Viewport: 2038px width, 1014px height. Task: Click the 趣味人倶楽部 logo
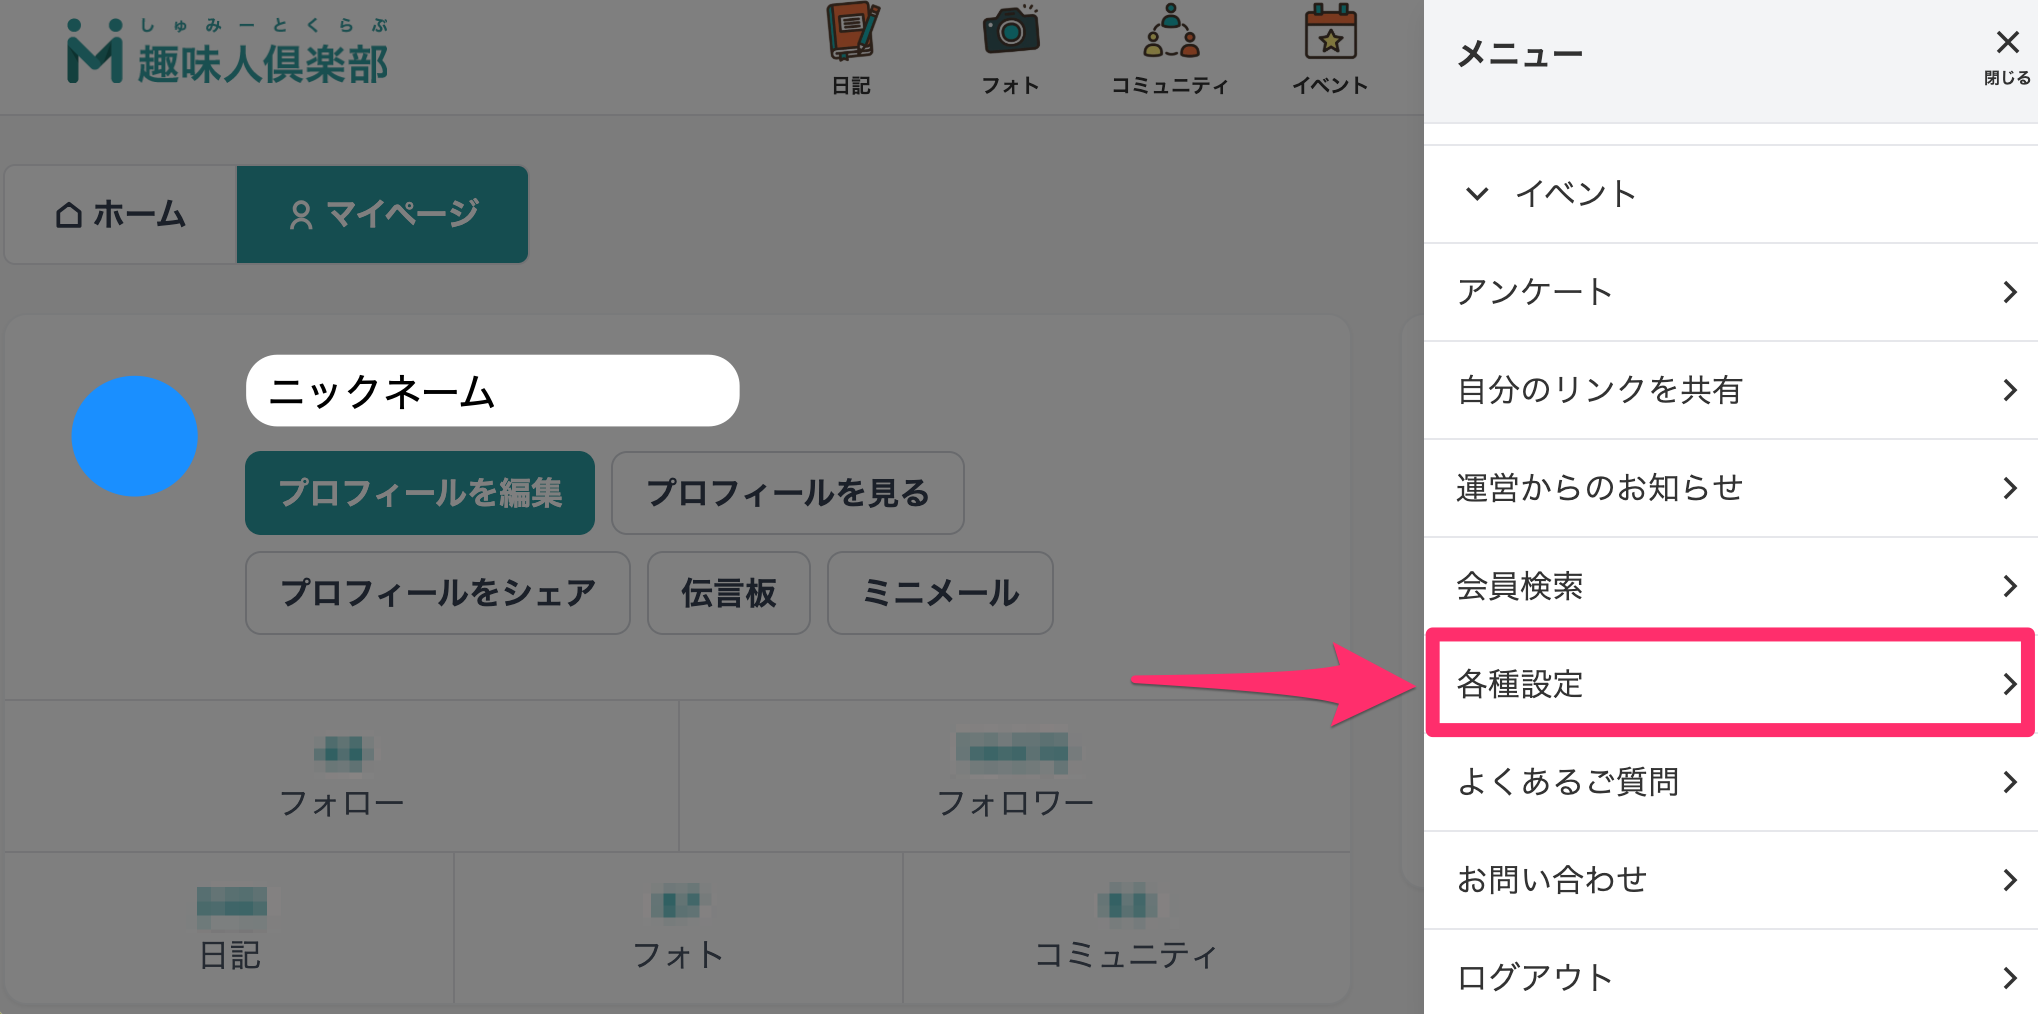(x=225, y=55)
